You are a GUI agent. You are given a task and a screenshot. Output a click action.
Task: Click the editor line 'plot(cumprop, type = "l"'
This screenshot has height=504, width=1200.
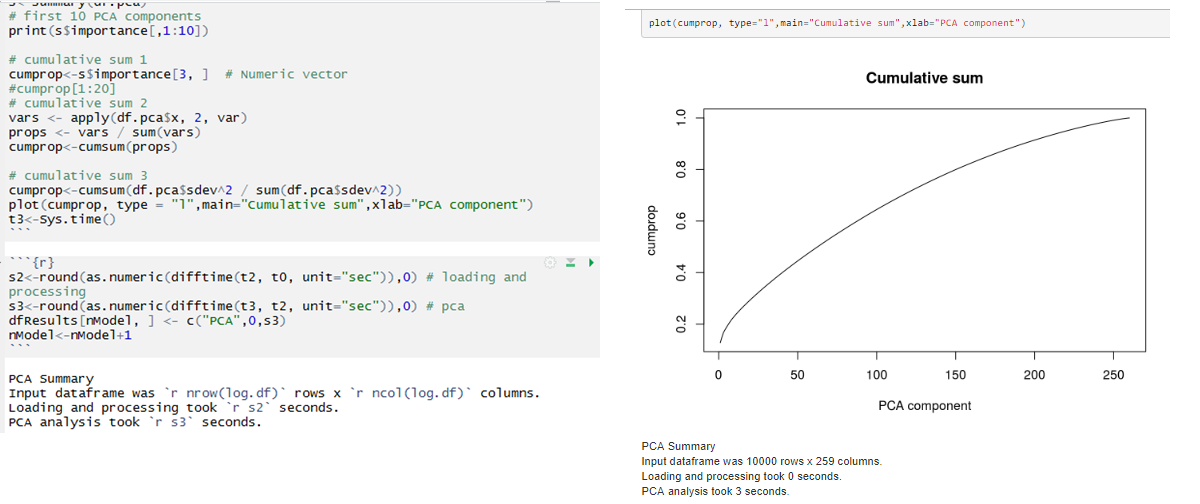pos(270,204)
